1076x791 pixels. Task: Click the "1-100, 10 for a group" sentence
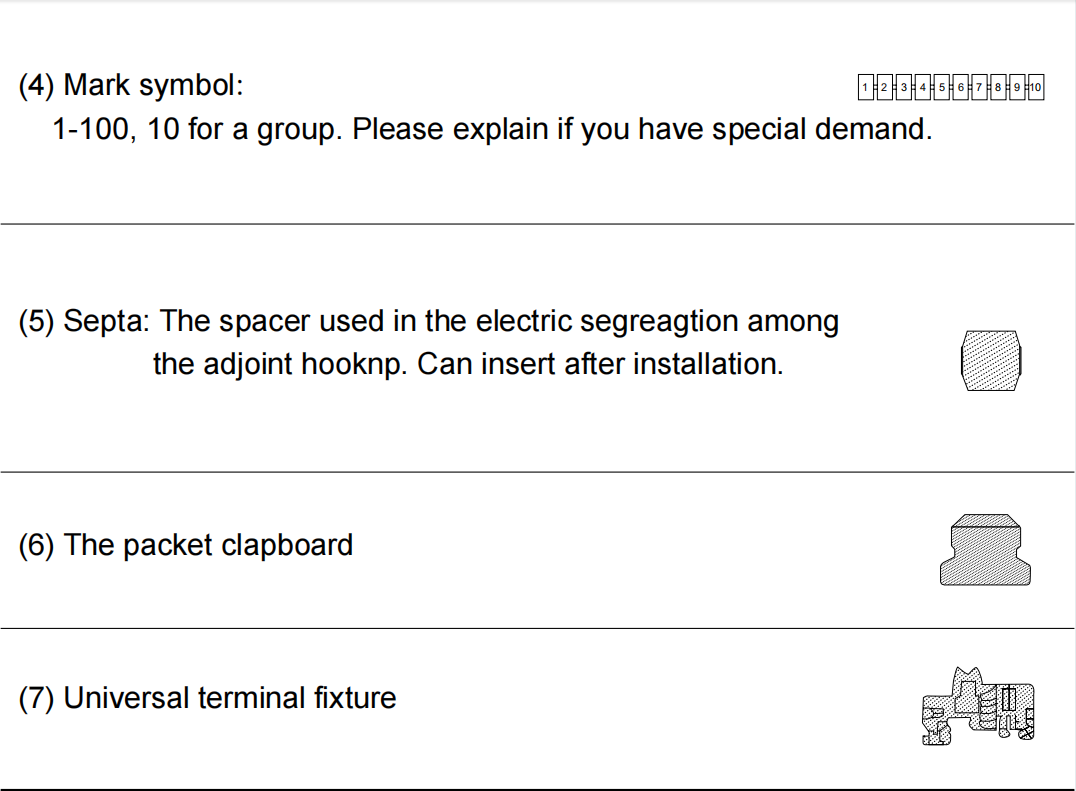pyautogui.click(x=197, y=129)
